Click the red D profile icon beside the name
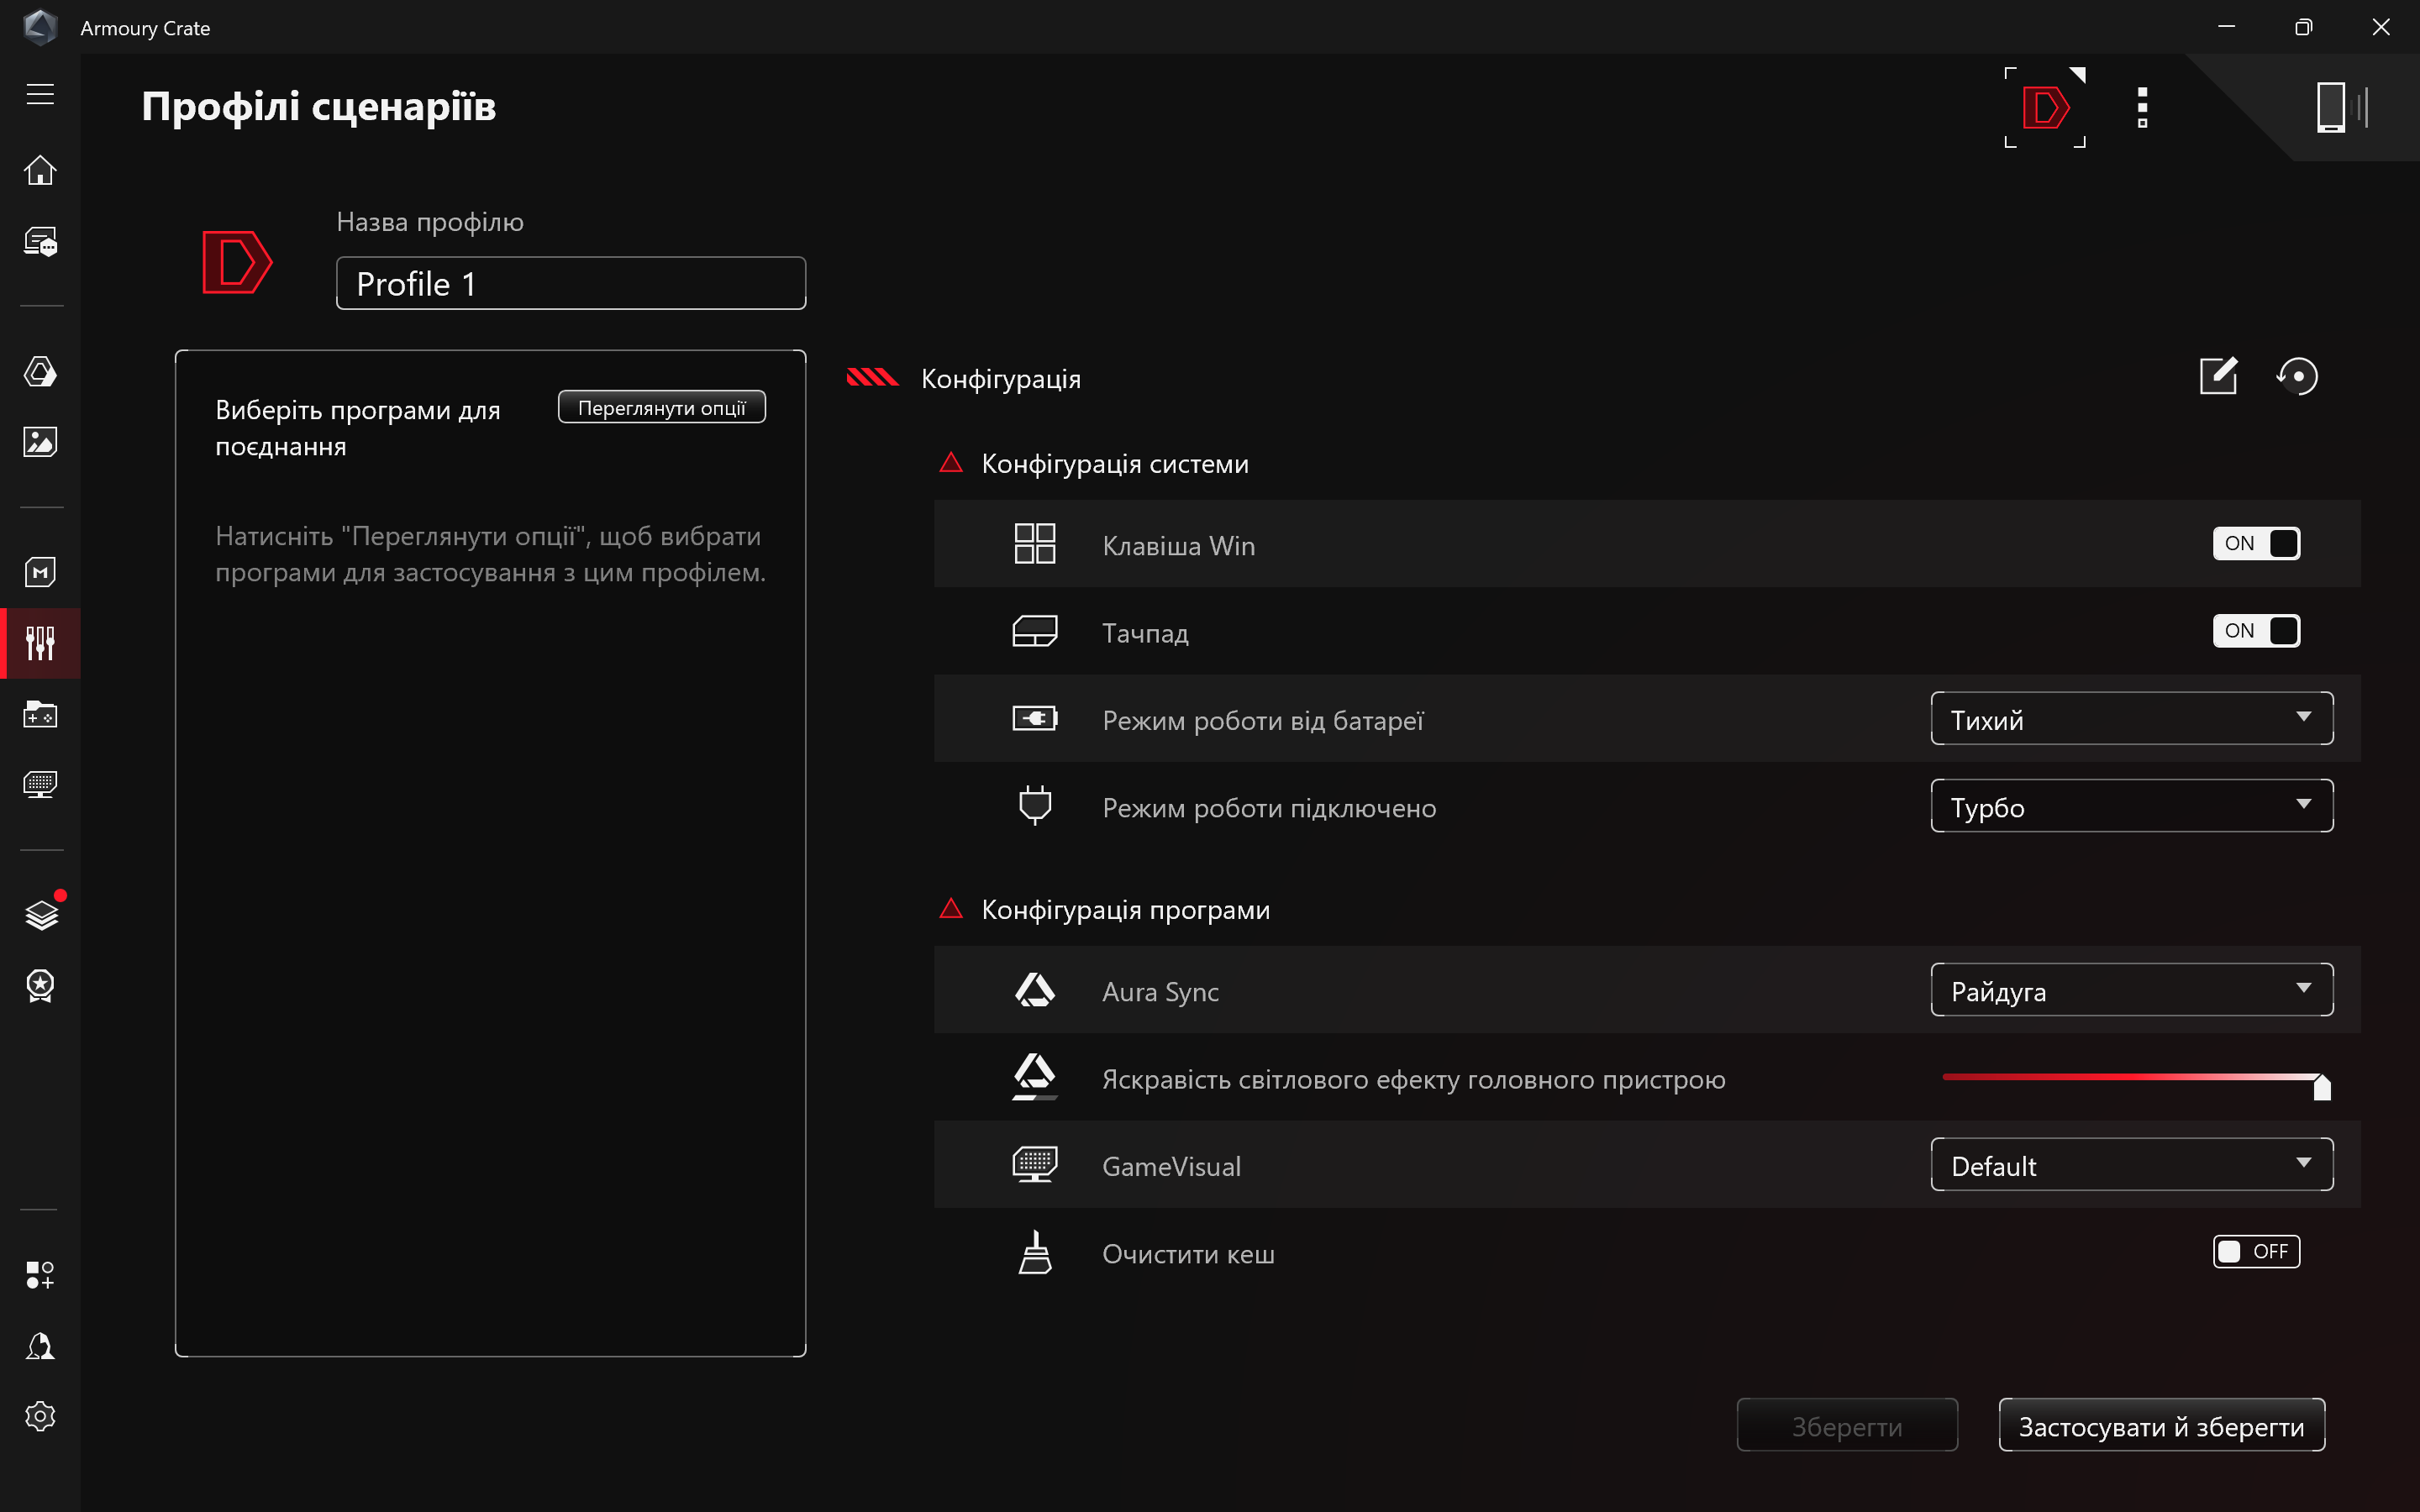This screenshot has width=2420, height=1512. (237, 262)
